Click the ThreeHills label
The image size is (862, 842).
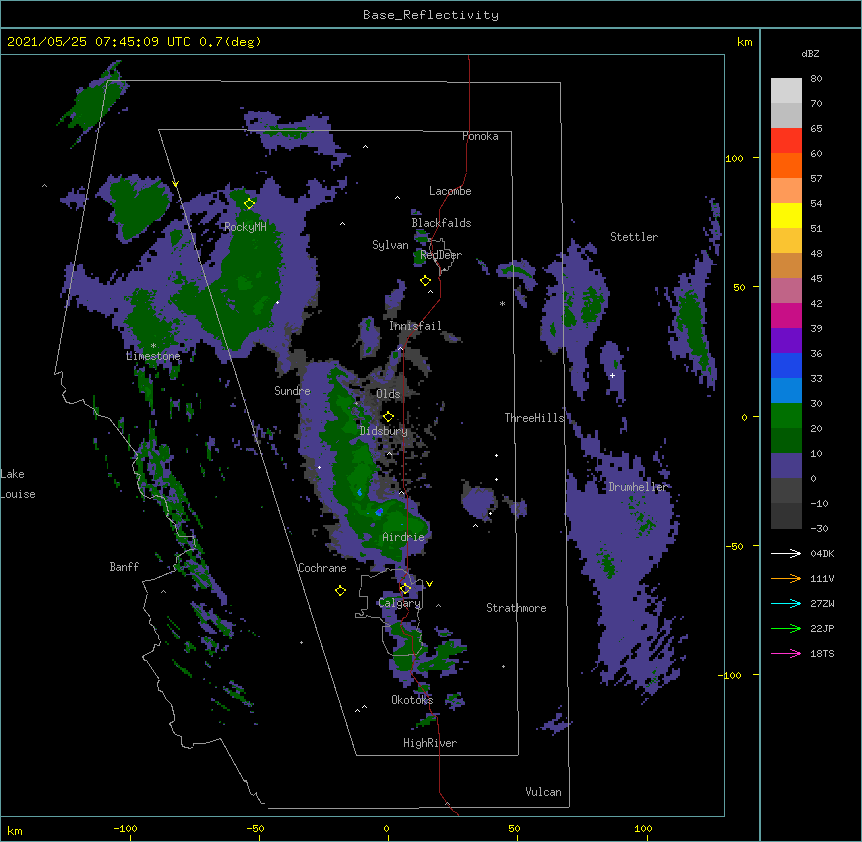pos(534,418)
